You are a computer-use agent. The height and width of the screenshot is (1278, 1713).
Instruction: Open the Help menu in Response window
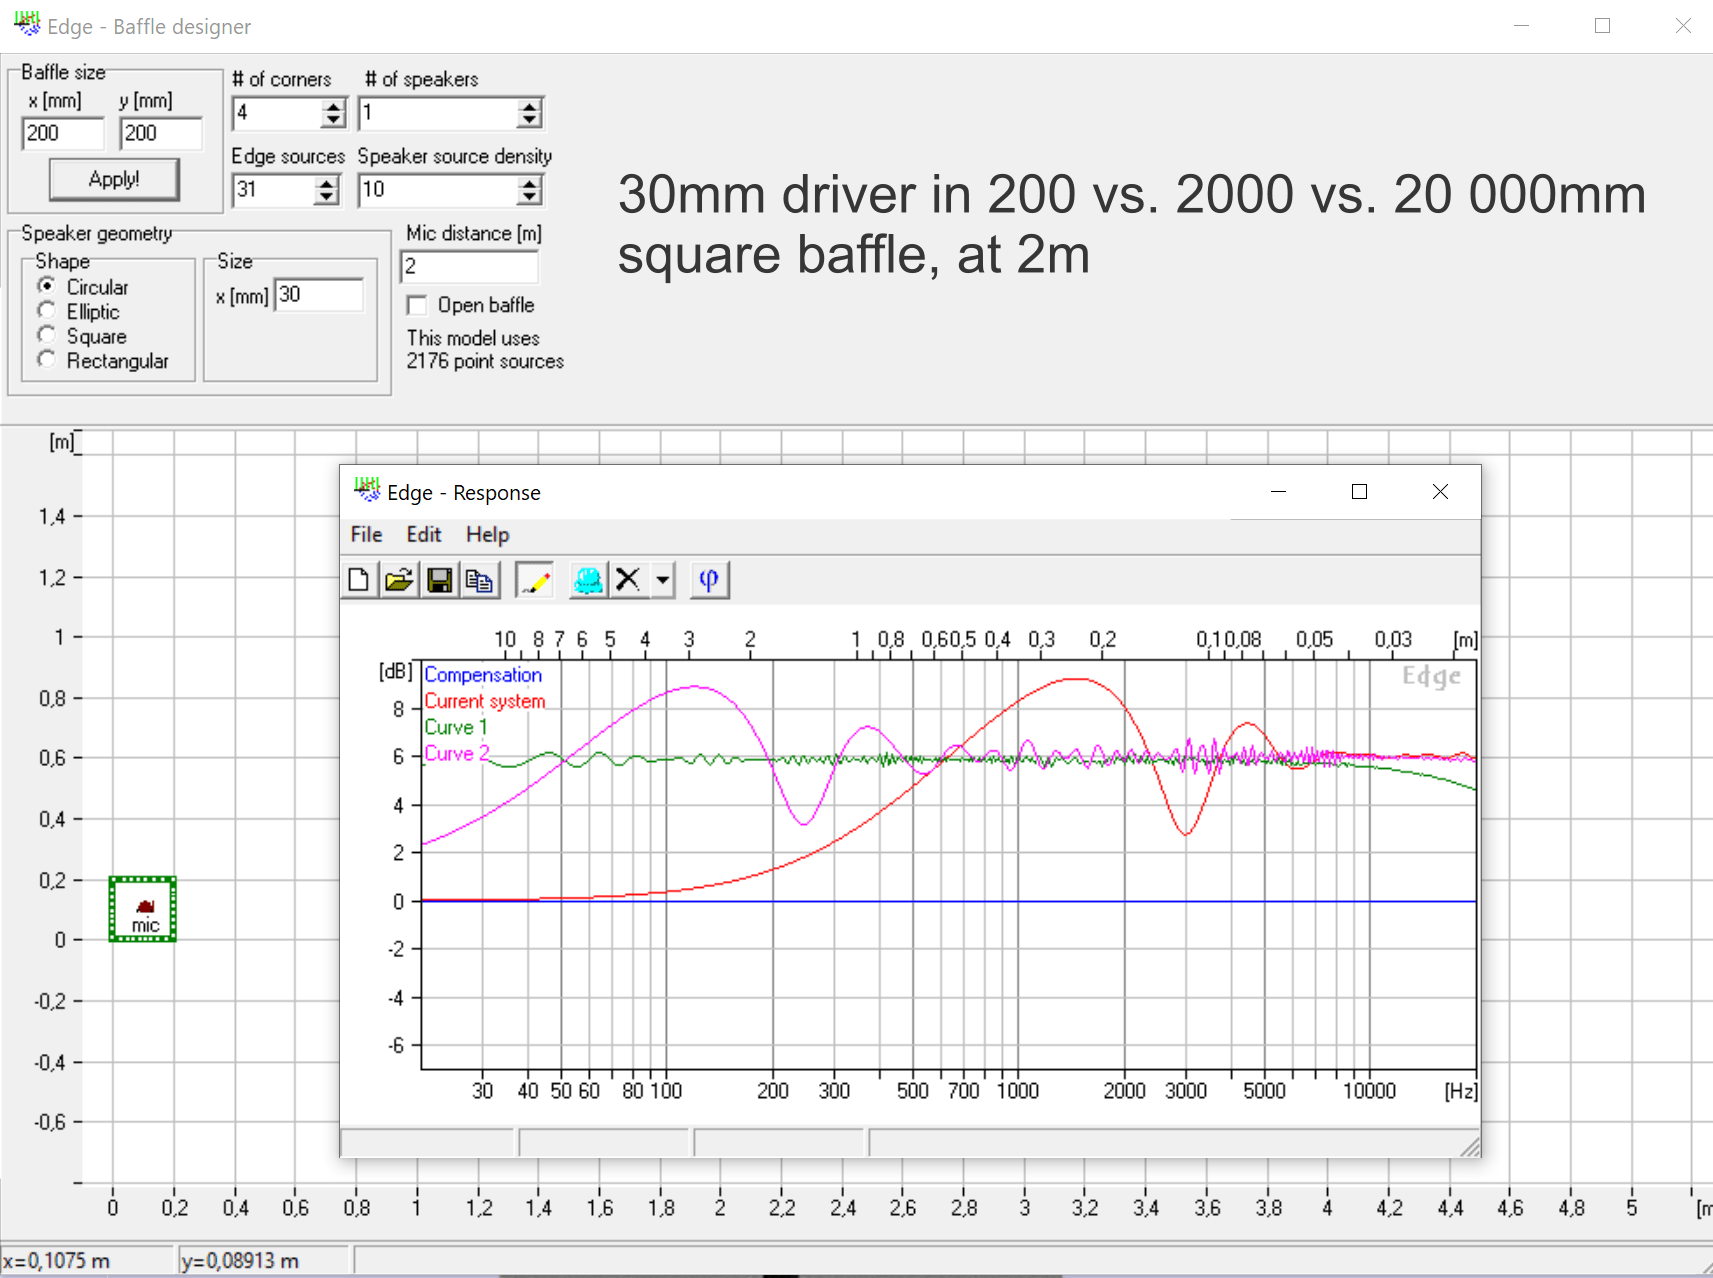point(488,534)
